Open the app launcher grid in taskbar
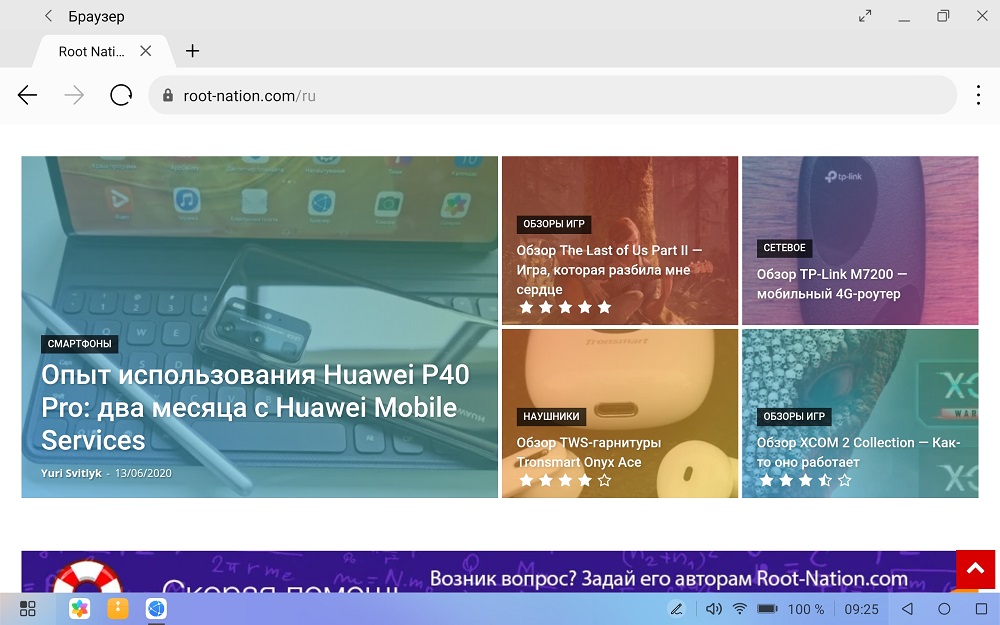 click(x=27, y=609)
